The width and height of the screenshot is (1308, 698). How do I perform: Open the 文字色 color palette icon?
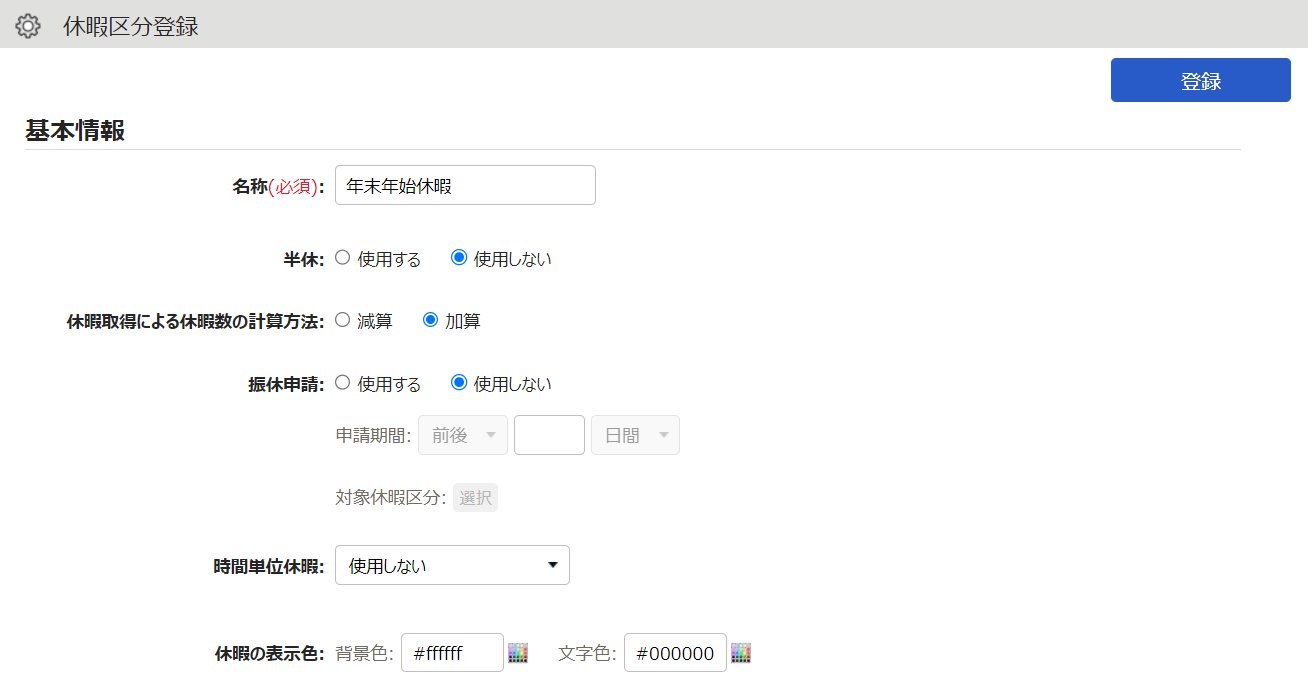(740, 653)
